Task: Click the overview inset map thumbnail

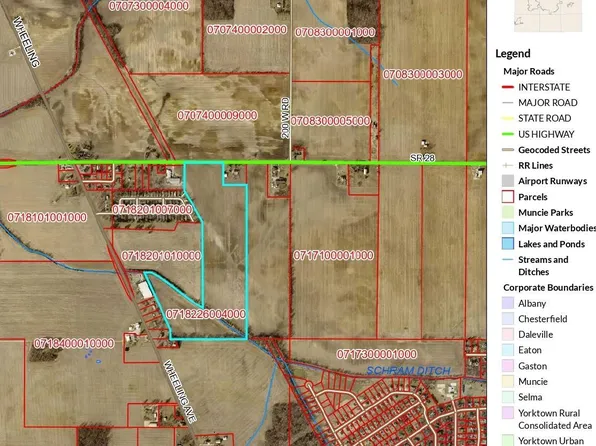Action: [548, 16]
